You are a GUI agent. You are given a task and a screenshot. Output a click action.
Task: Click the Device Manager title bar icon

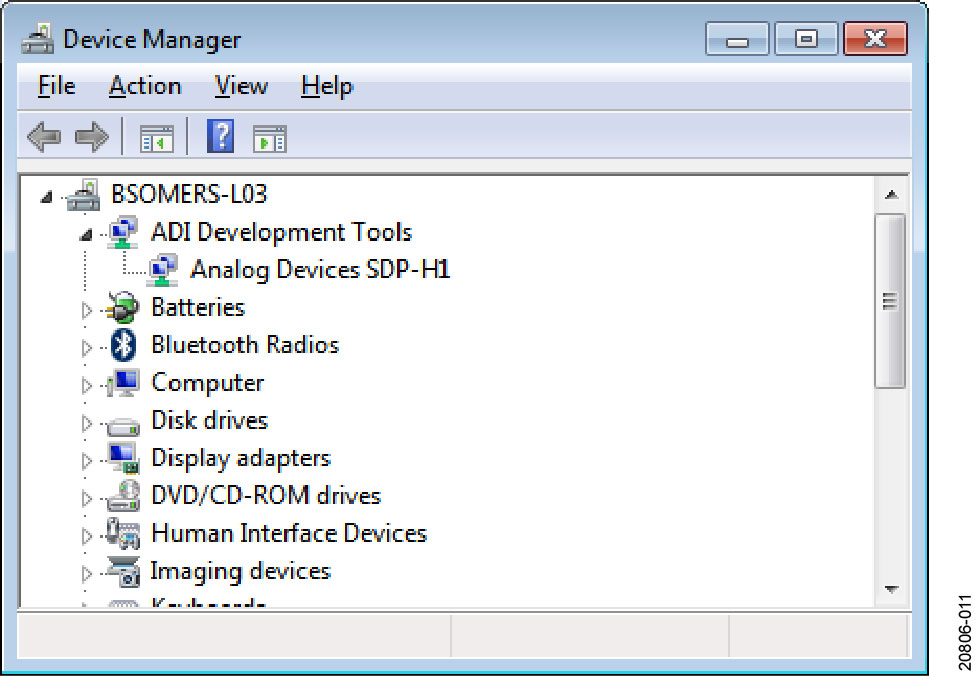(37, 39)
